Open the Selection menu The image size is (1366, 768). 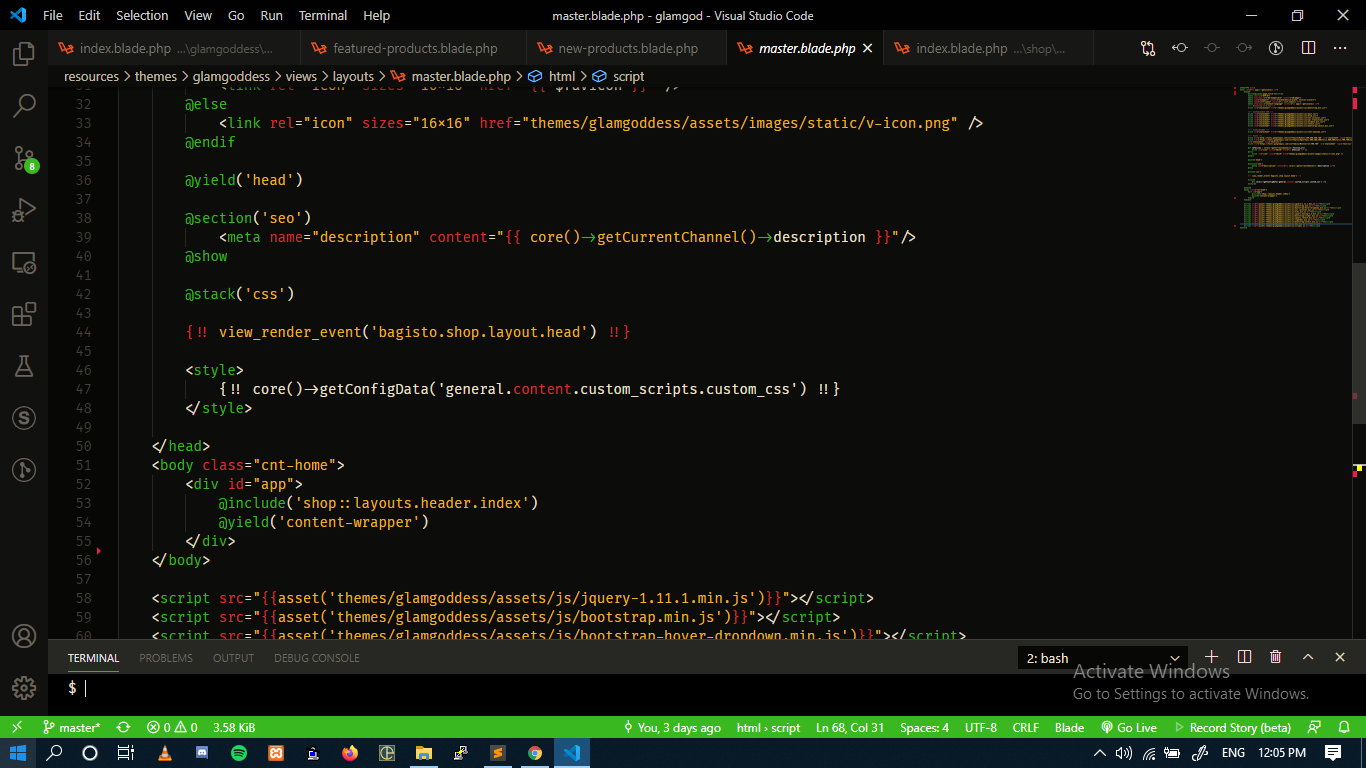[142, 15]
